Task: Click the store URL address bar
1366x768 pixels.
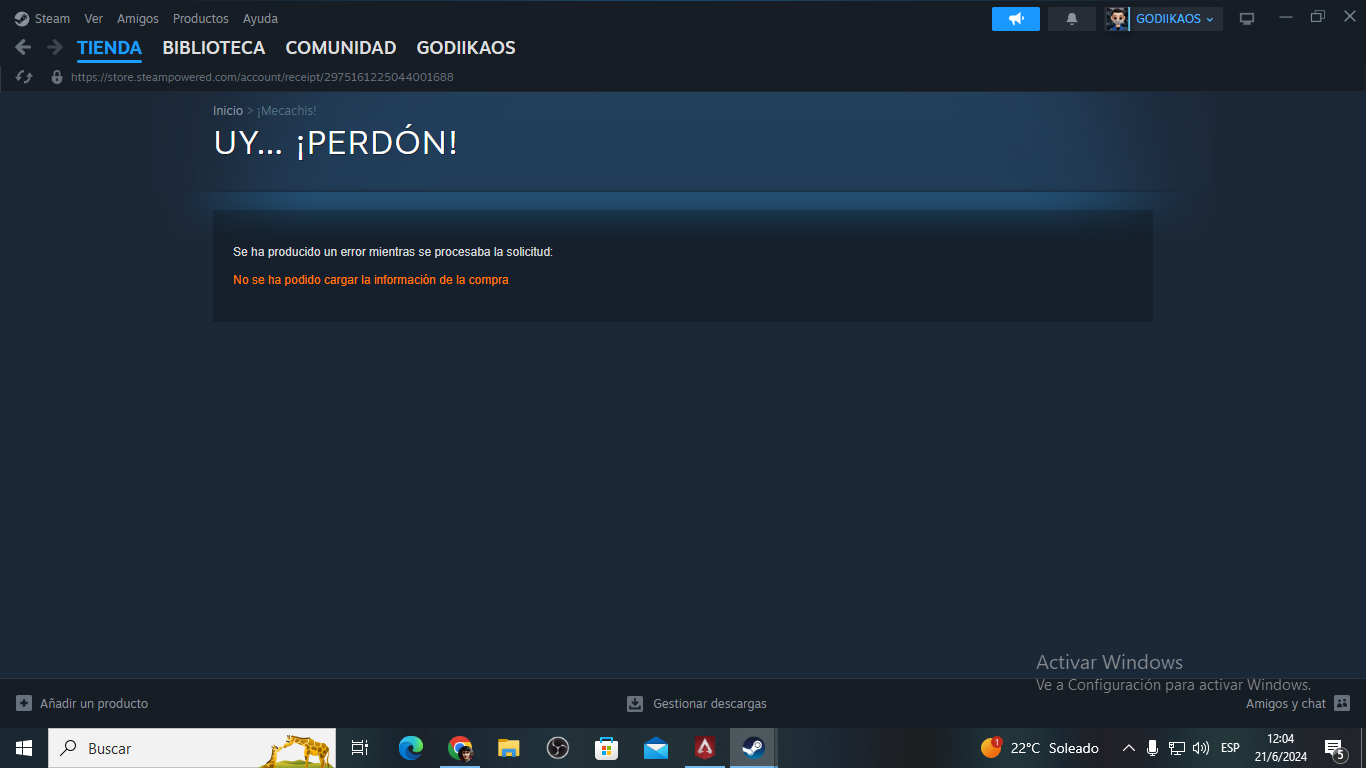Action: point(262,77)
